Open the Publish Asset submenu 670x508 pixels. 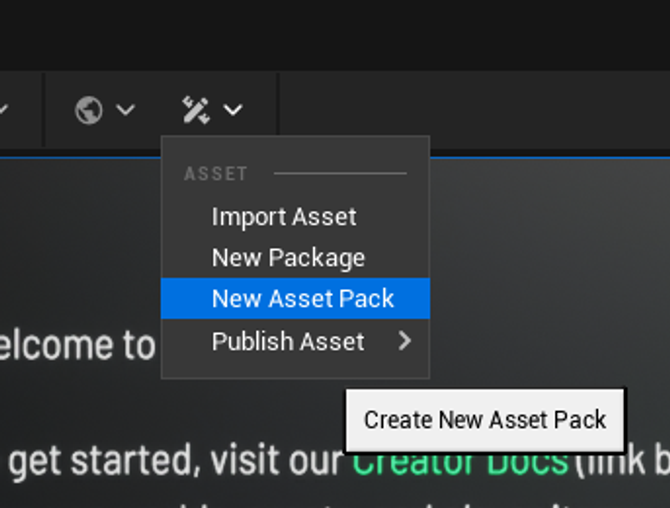pyautogui.click(x=288, y=342)
